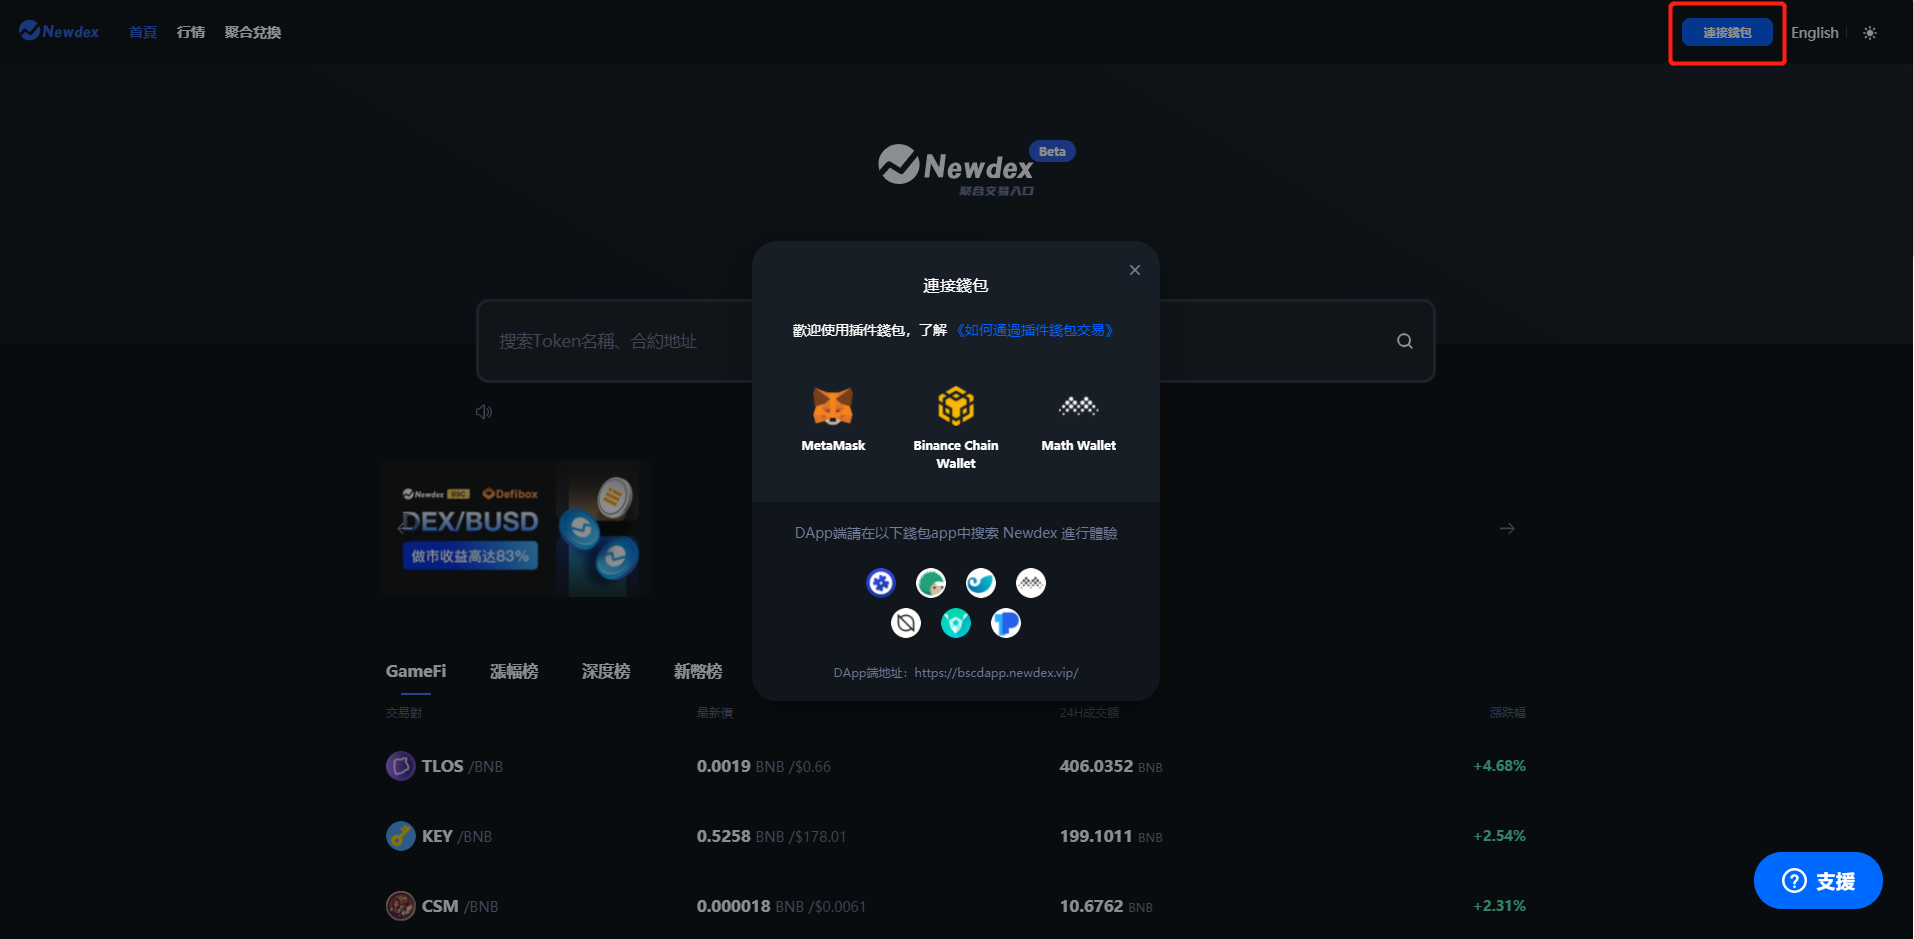1914x939 pixels.
Task: Click the TLOS price 0.0019 BNB
Action: tap(740, 766)
